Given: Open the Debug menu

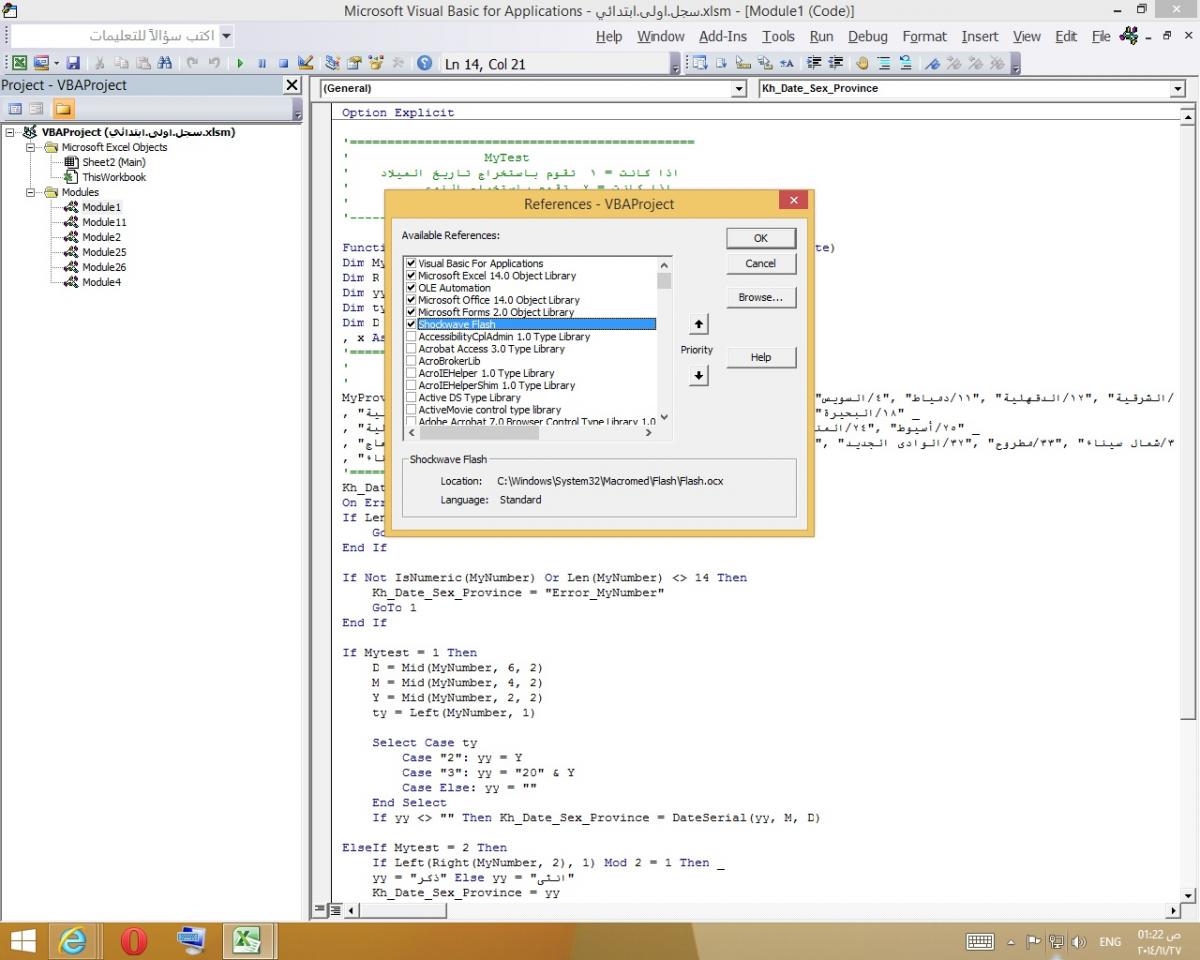Looking at the screenshot, I should coord(868,36).
